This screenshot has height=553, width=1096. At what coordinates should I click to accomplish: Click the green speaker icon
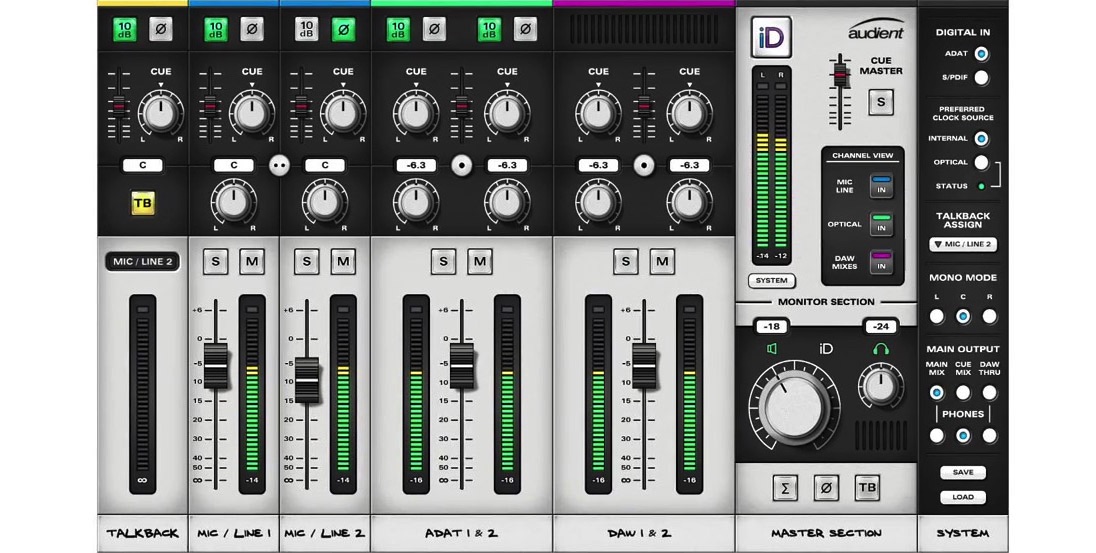(772, 348)
